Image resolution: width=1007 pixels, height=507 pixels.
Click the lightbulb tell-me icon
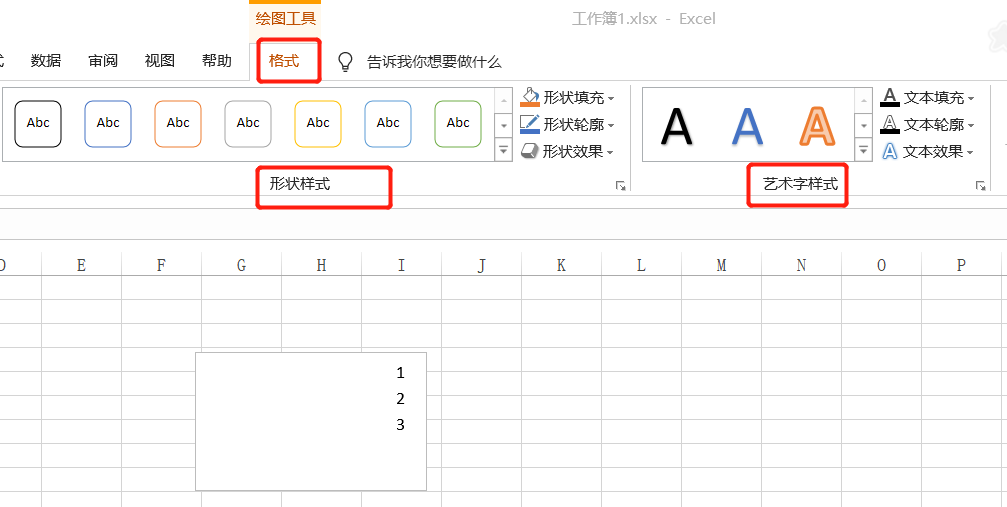pyautogui.click(x=346, y=62)
